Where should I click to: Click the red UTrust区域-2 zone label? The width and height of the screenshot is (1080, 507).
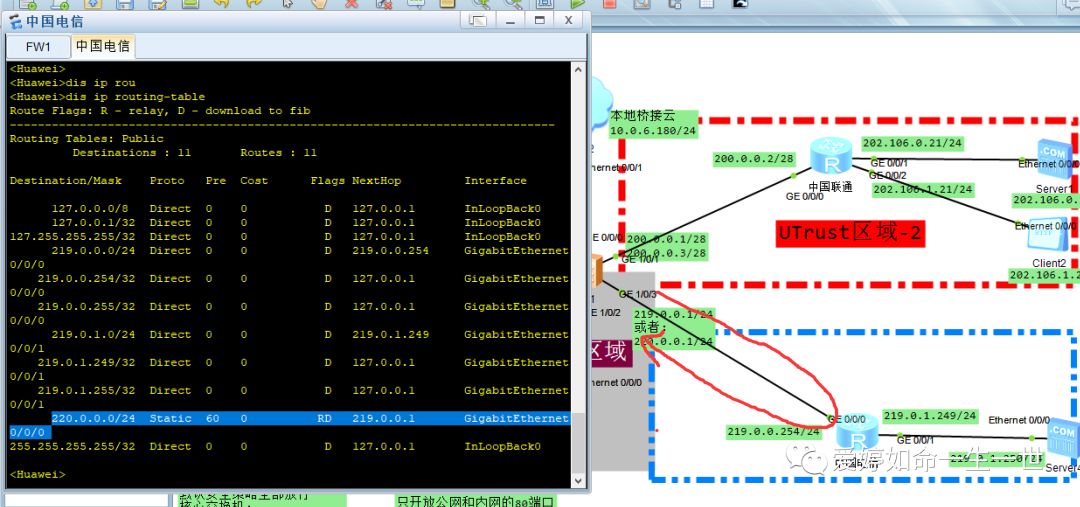pyautogui.click(x=850, y=234)
